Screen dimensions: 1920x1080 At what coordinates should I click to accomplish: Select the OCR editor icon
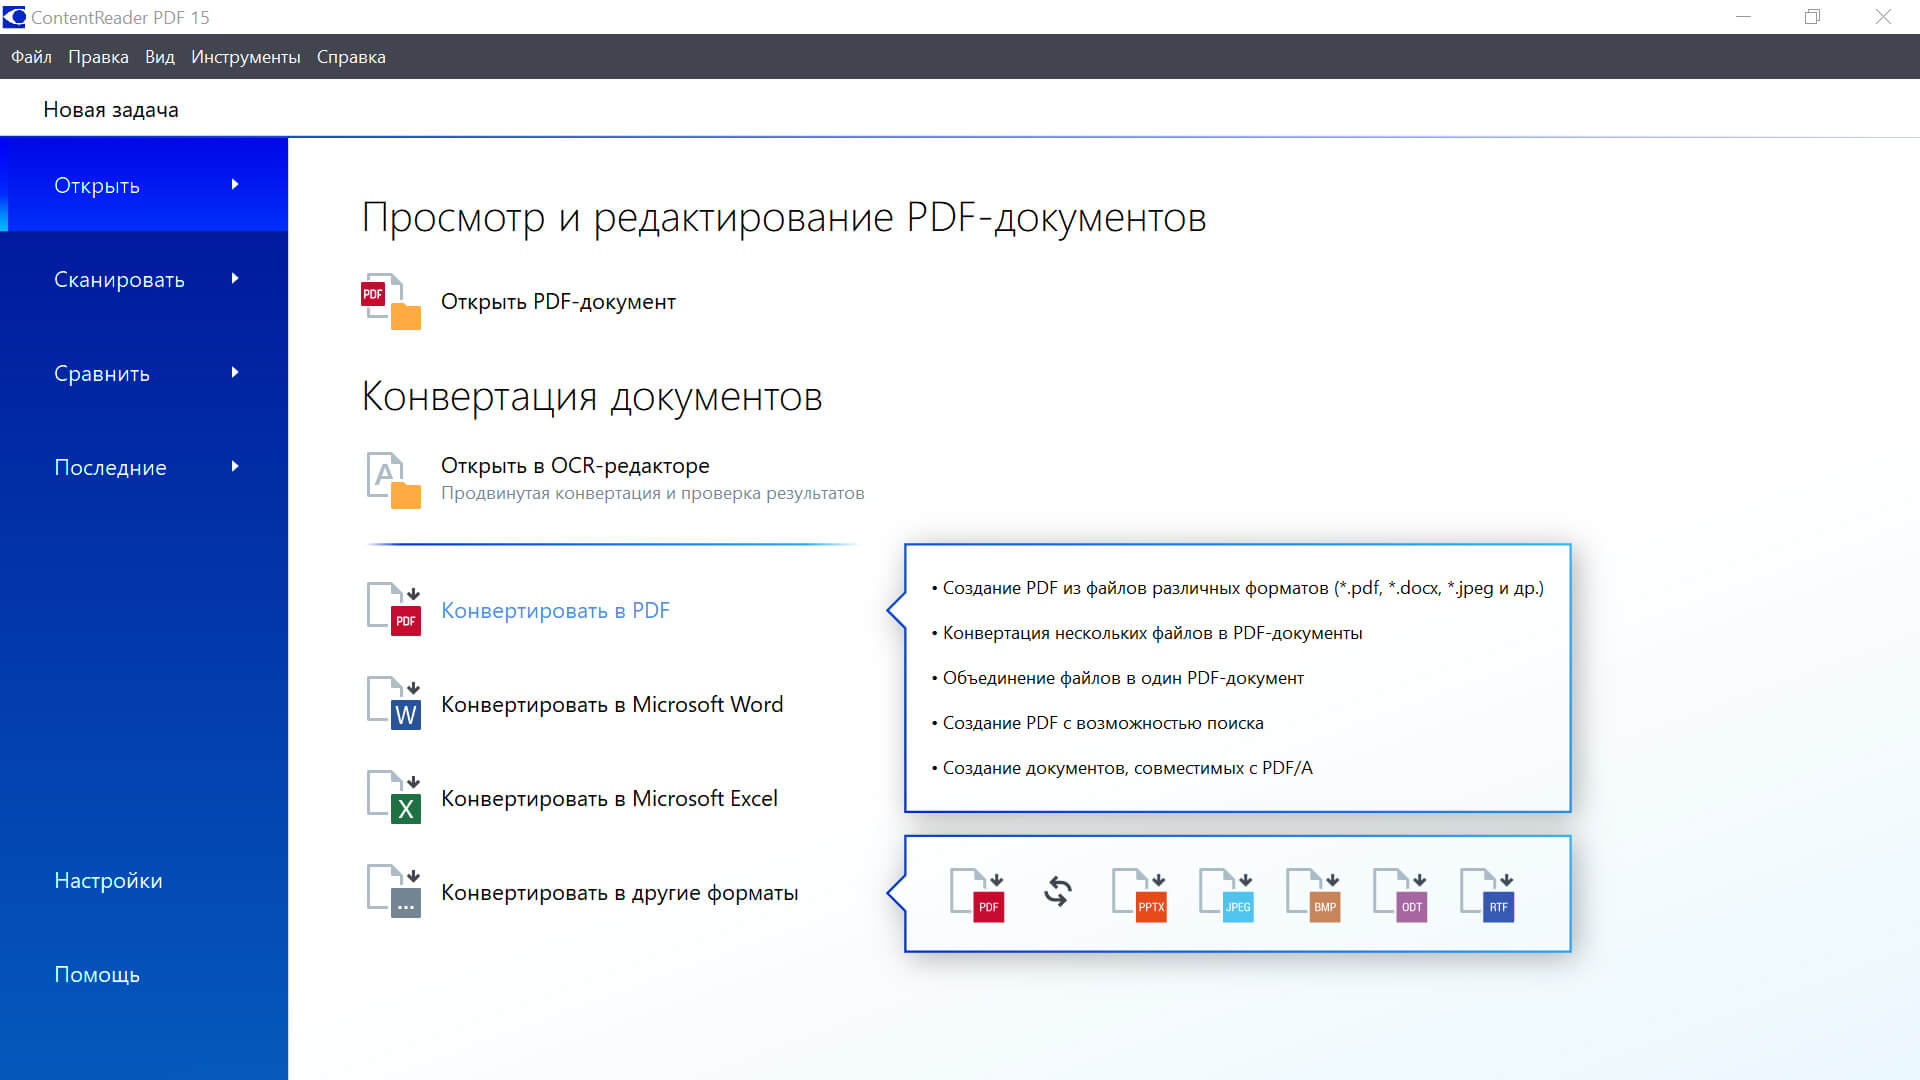click(x=394, y=480)
